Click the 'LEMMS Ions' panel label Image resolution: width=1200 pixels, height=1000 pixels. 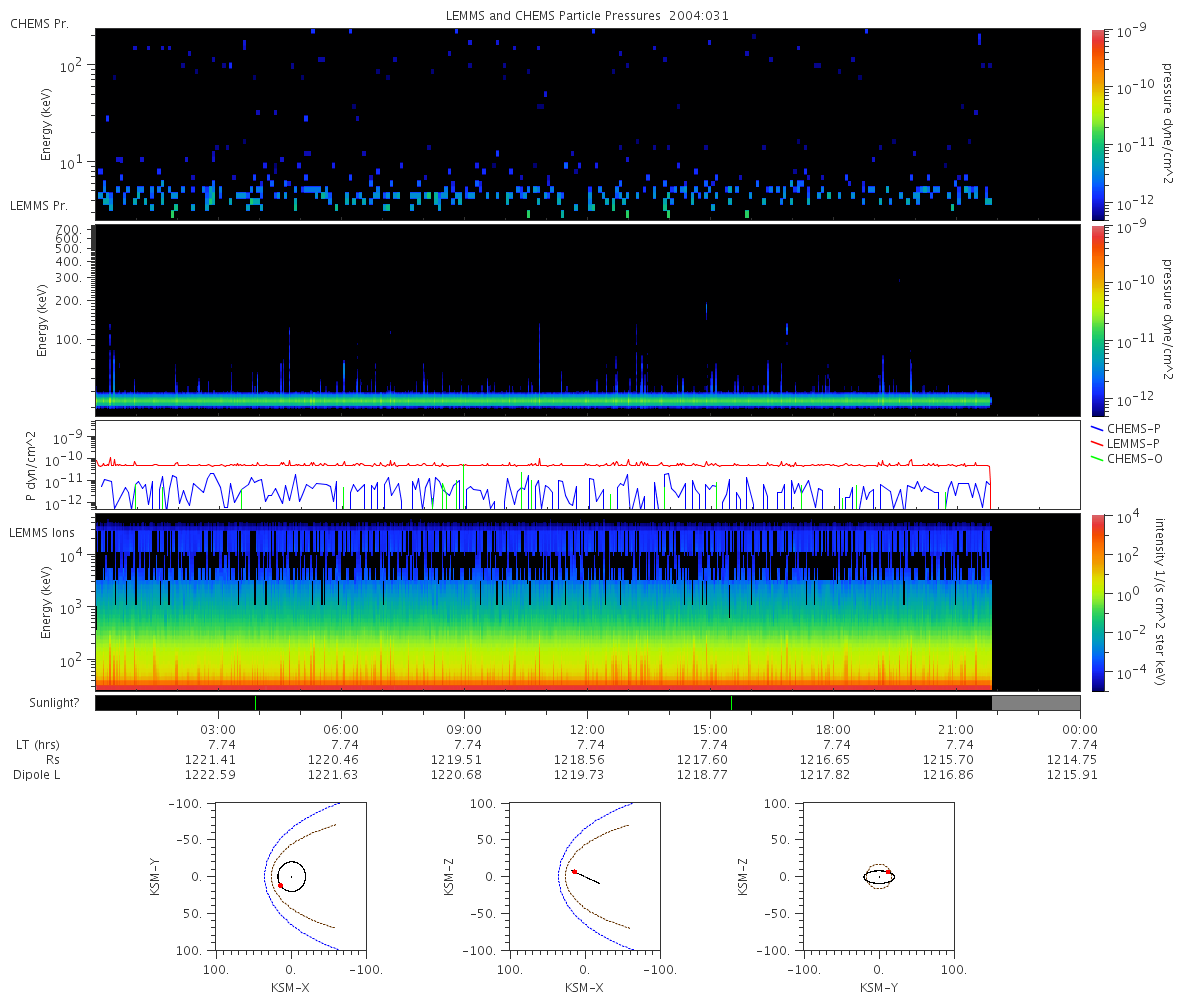point(40,532)
